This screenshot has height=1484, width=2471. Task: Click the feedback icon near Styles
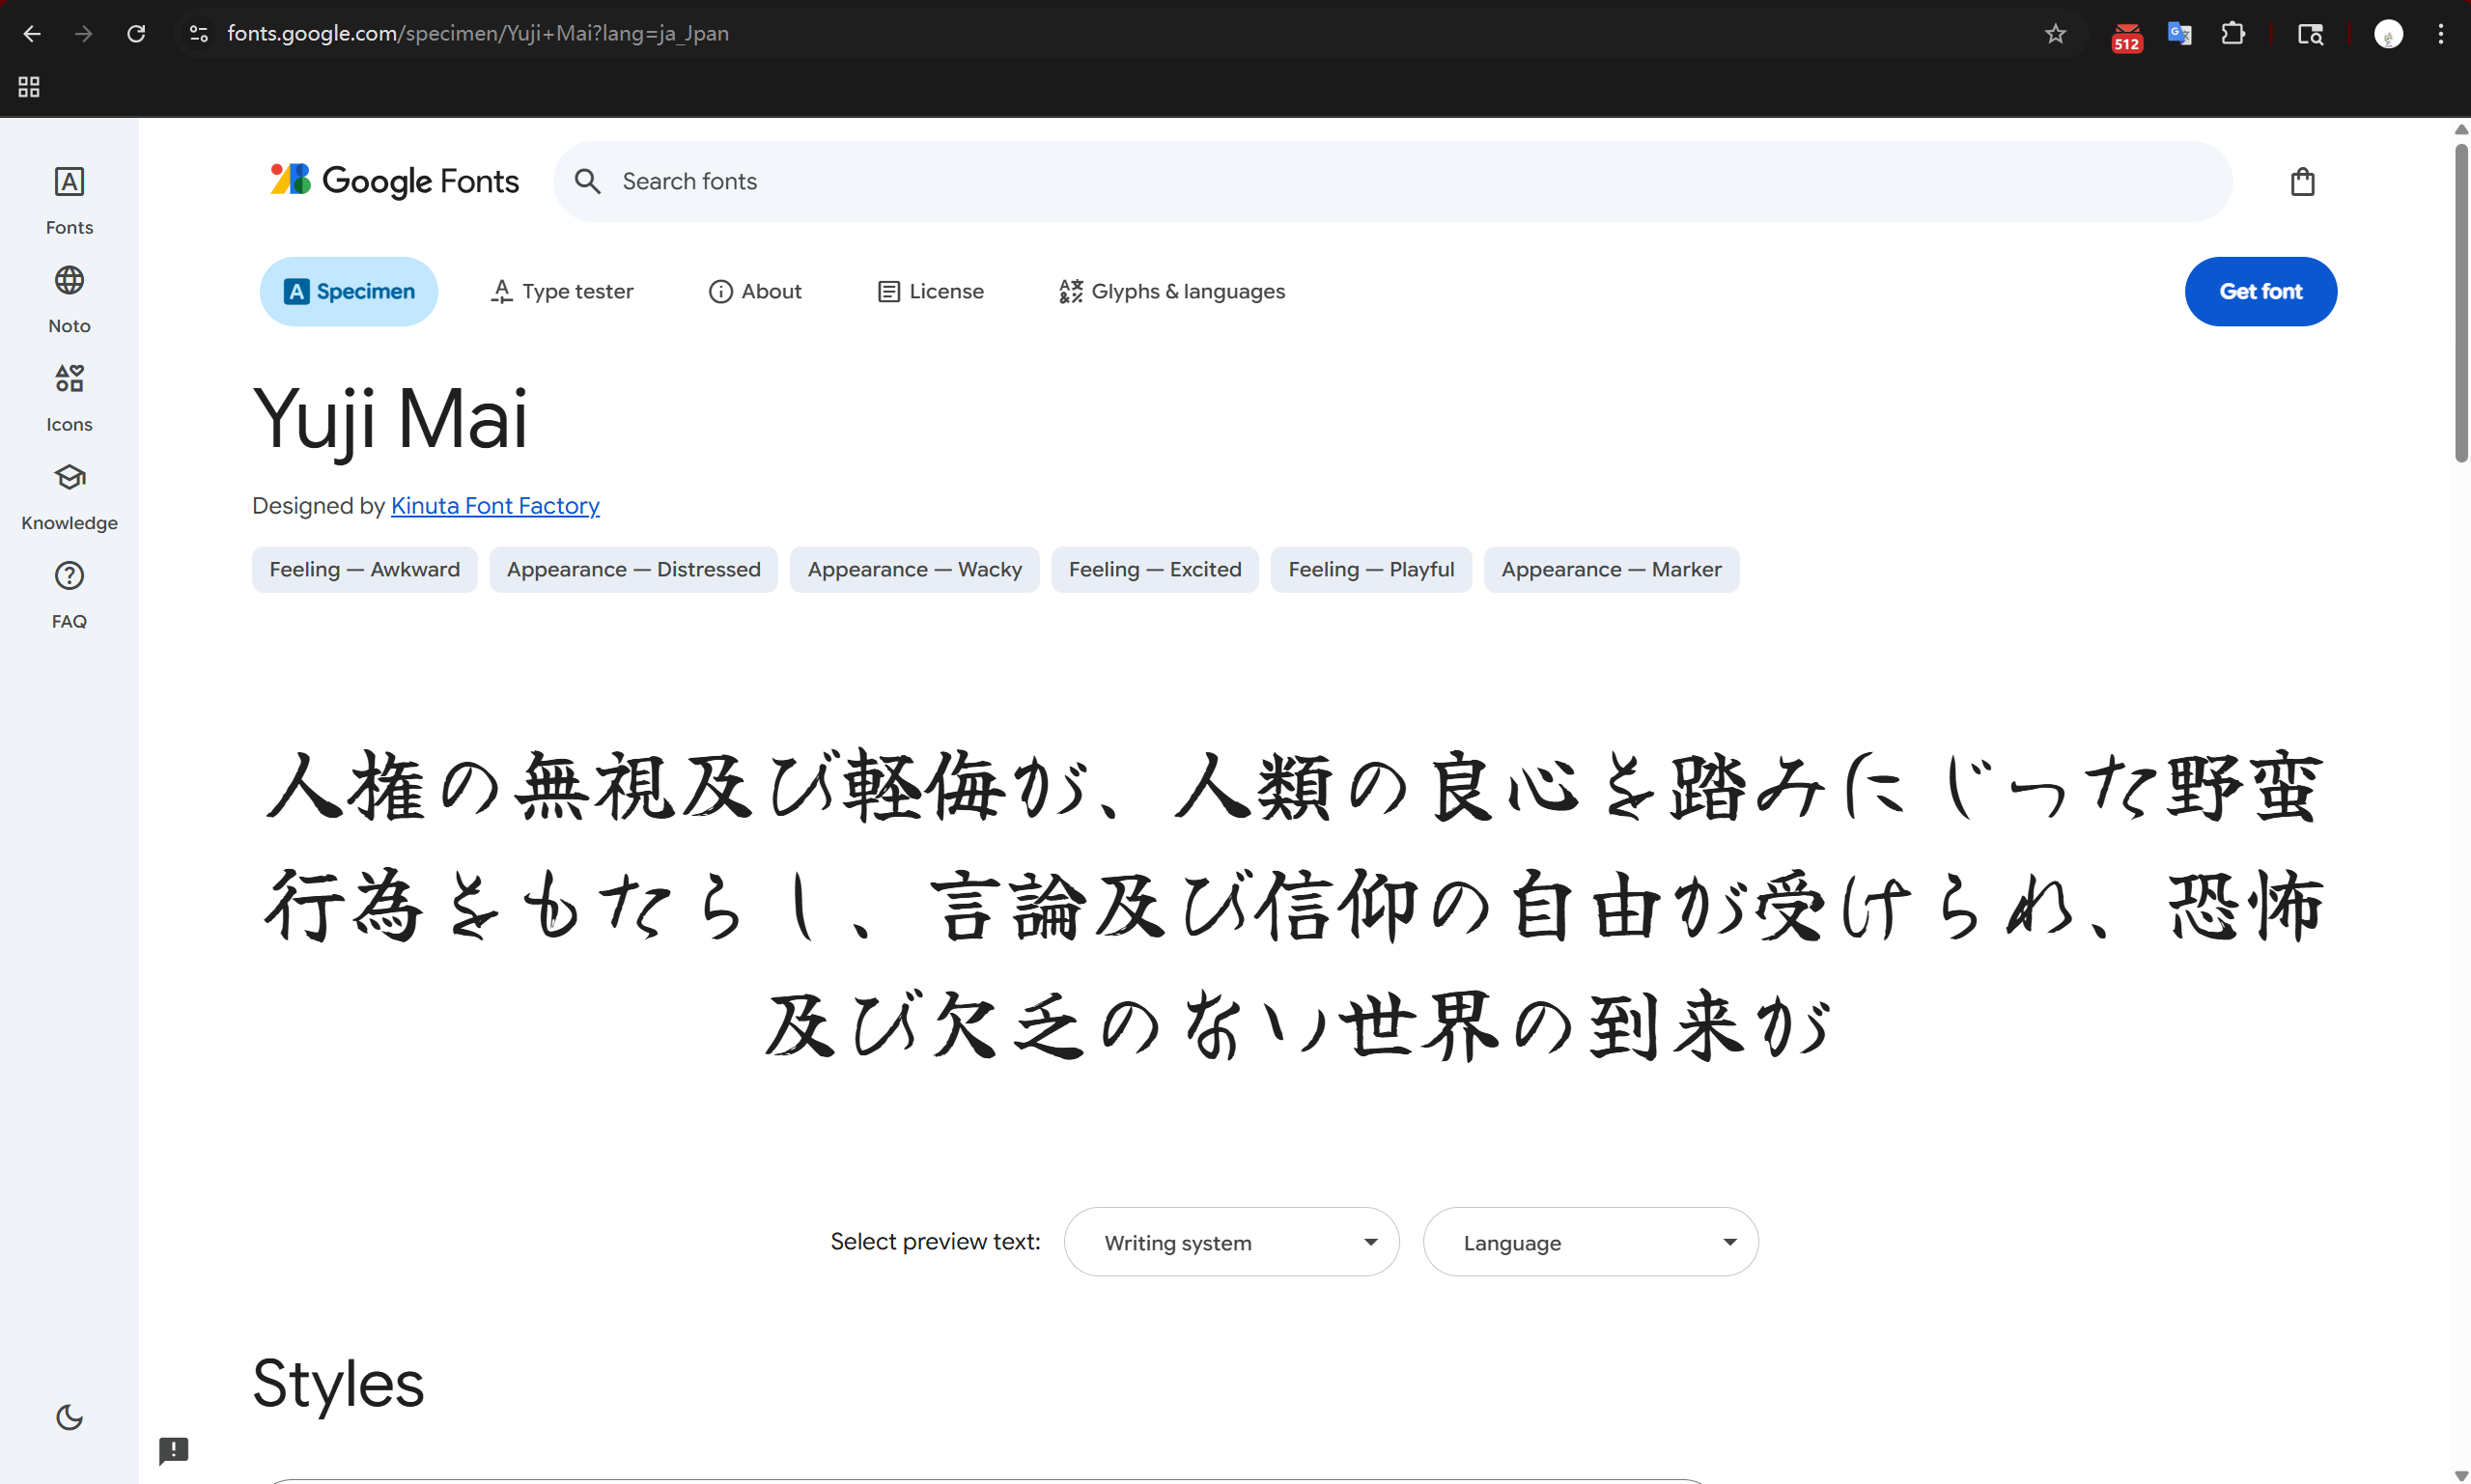click(x=173, y=1451)
